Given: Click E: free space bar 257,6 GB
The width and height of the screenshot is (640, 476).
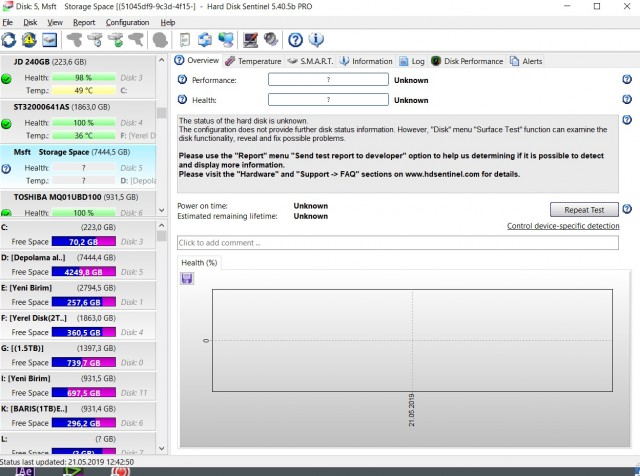Looking at the screenshot, I should point(84,302).
